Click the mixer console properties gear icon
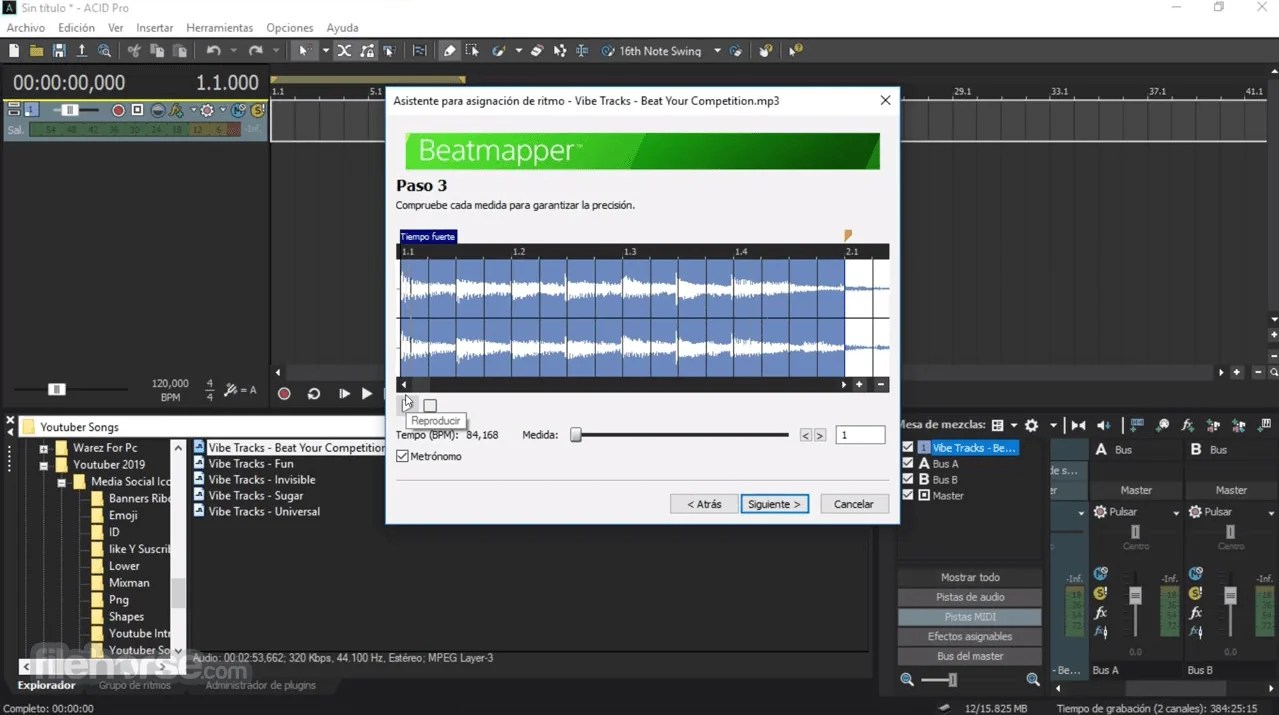 click(x=1032, y=425)
